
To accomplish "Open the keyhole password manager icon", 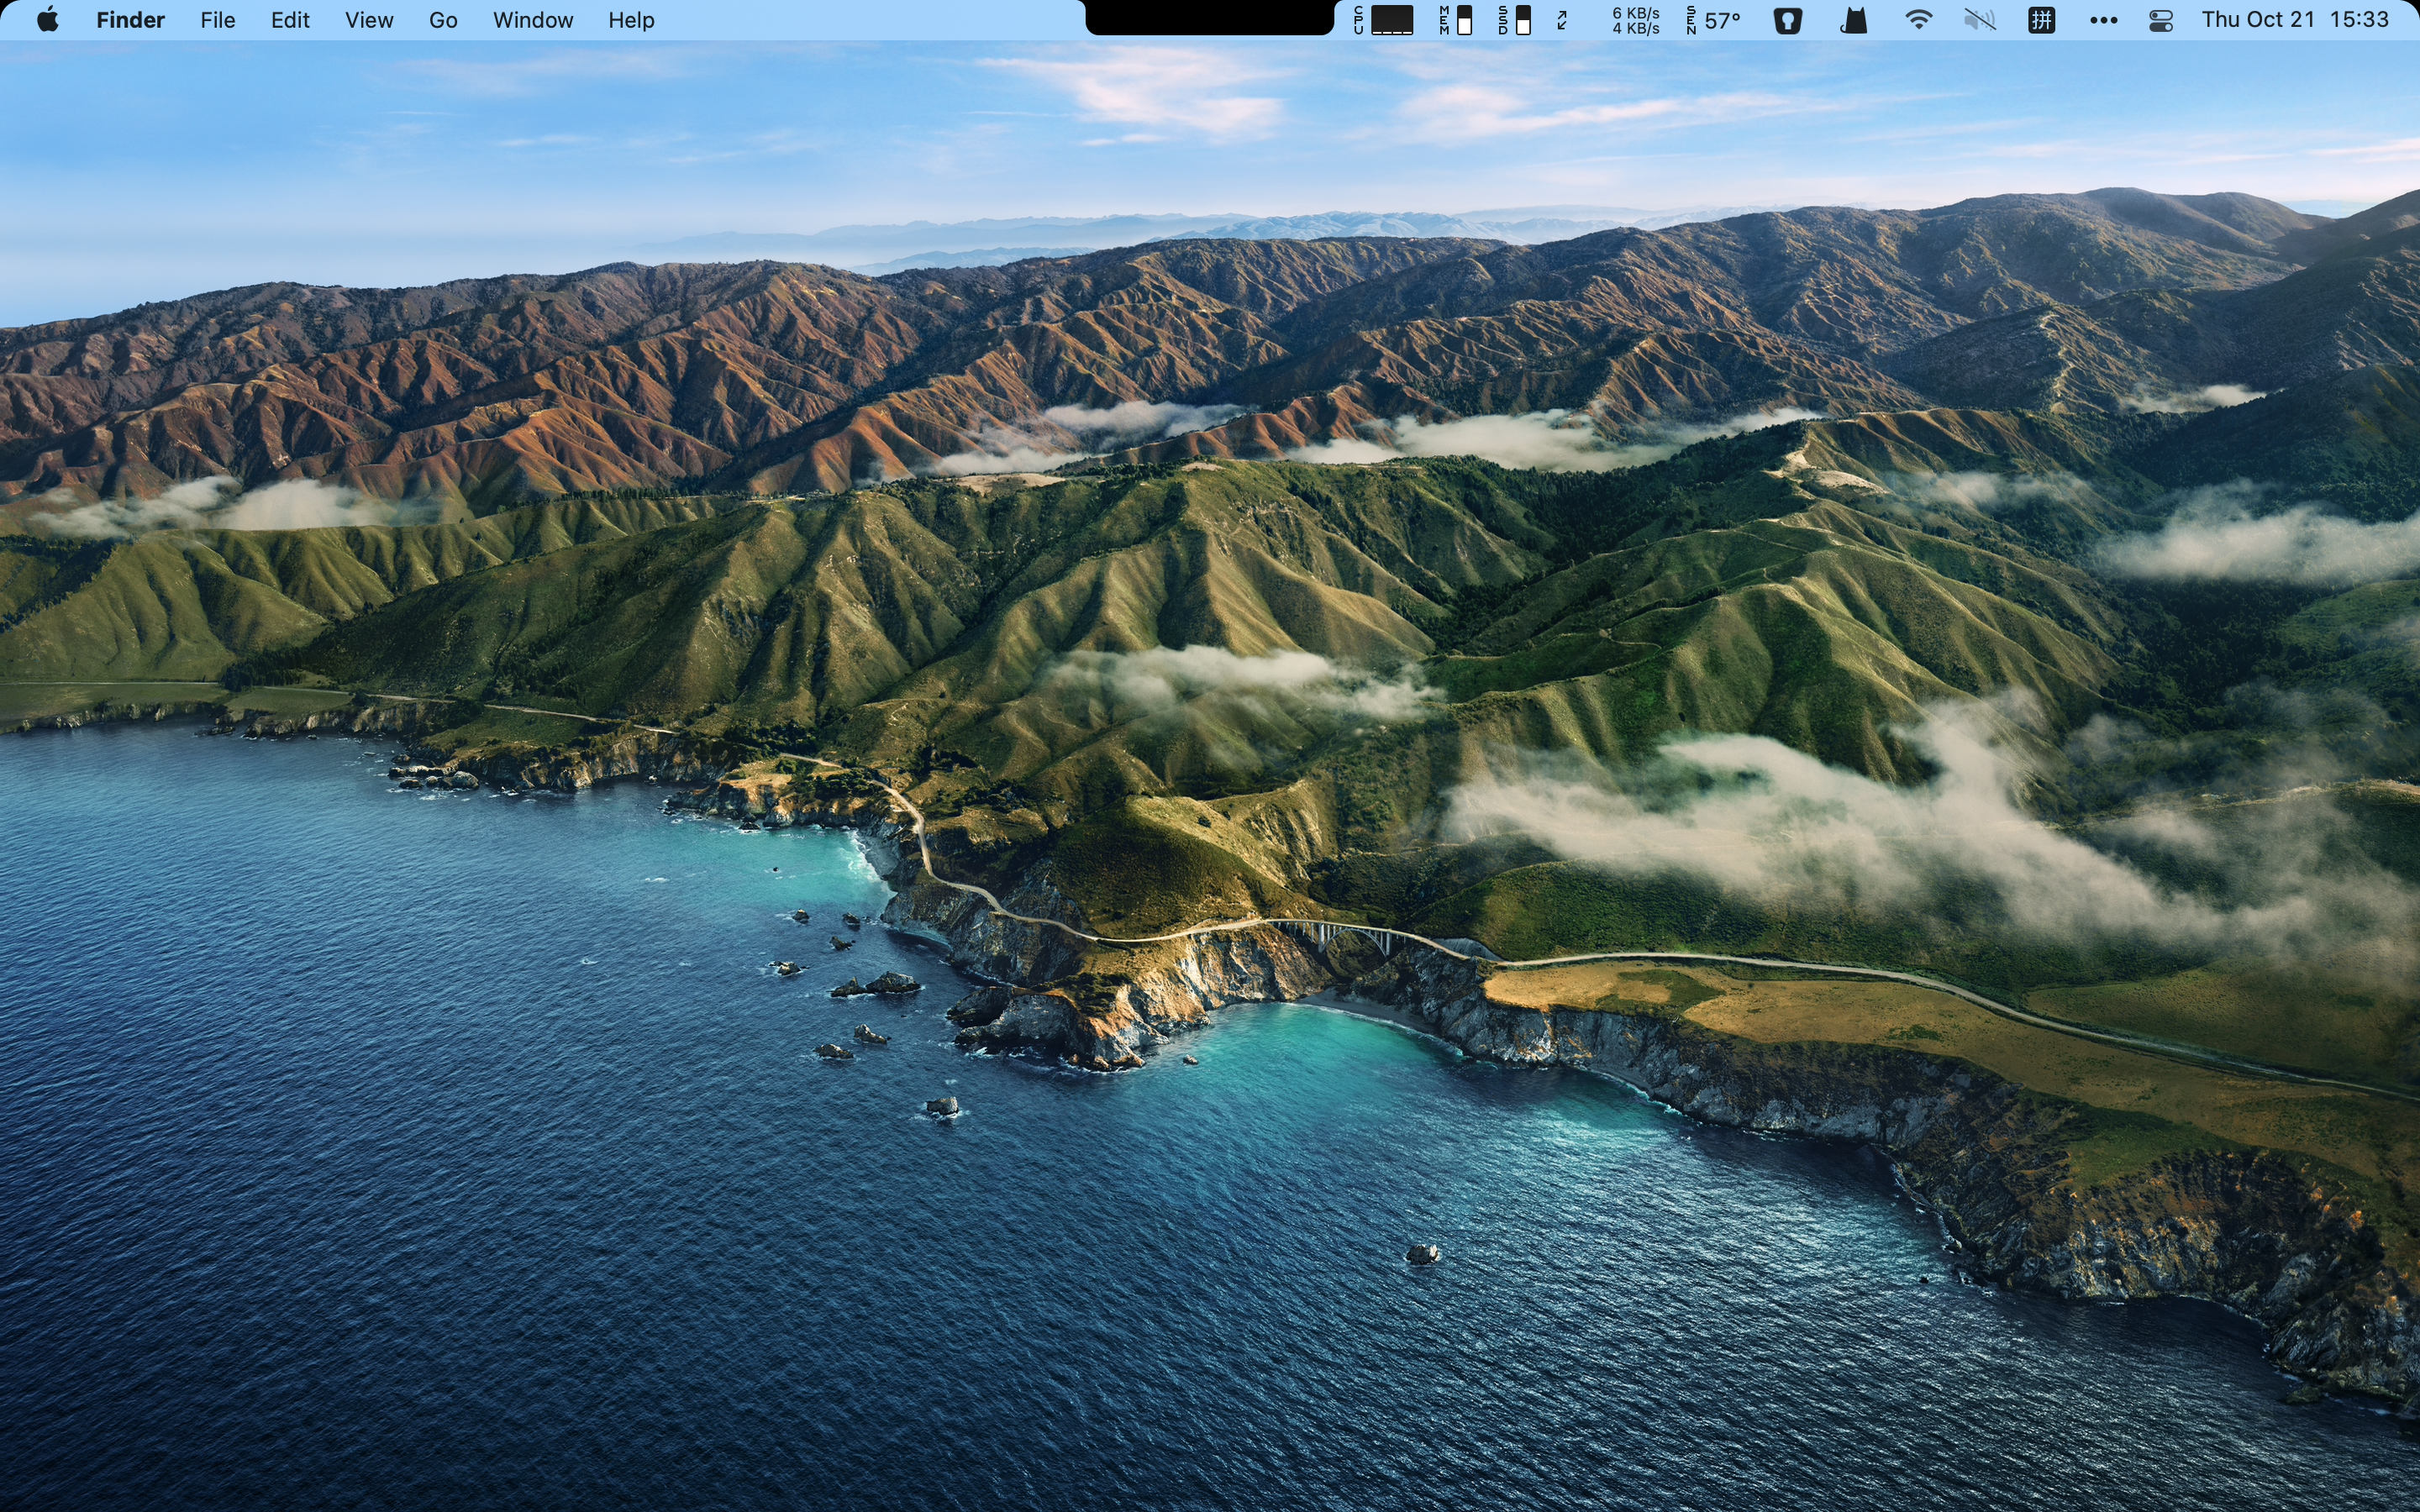I will click(x=1787, y=20).
